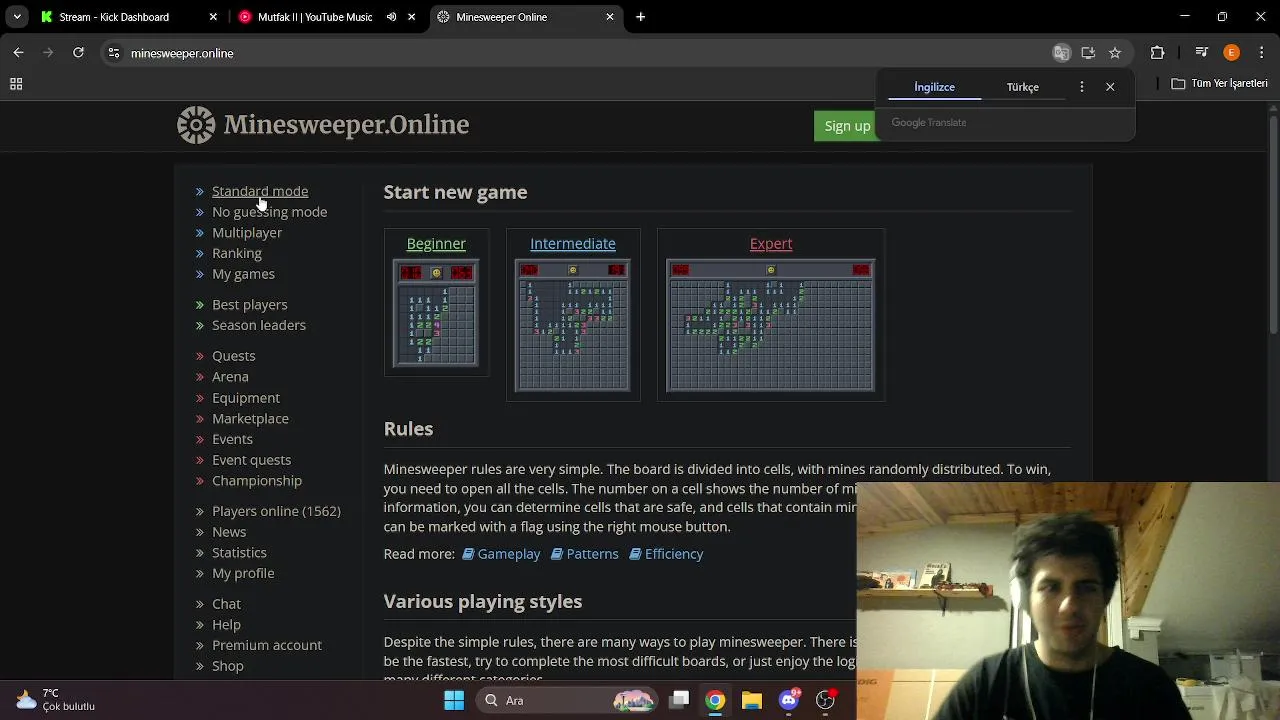Open Standard mode in sidebar
The height and width of the screenshot is (720, 1280).
coord(260,191)
